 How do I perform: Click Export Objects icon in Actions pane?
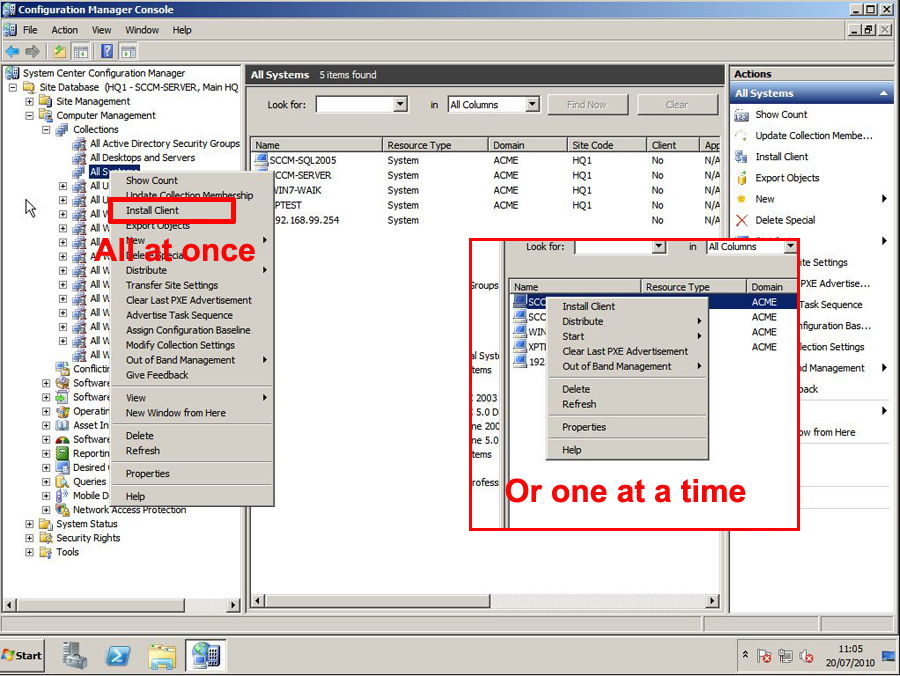click(742, 178)
